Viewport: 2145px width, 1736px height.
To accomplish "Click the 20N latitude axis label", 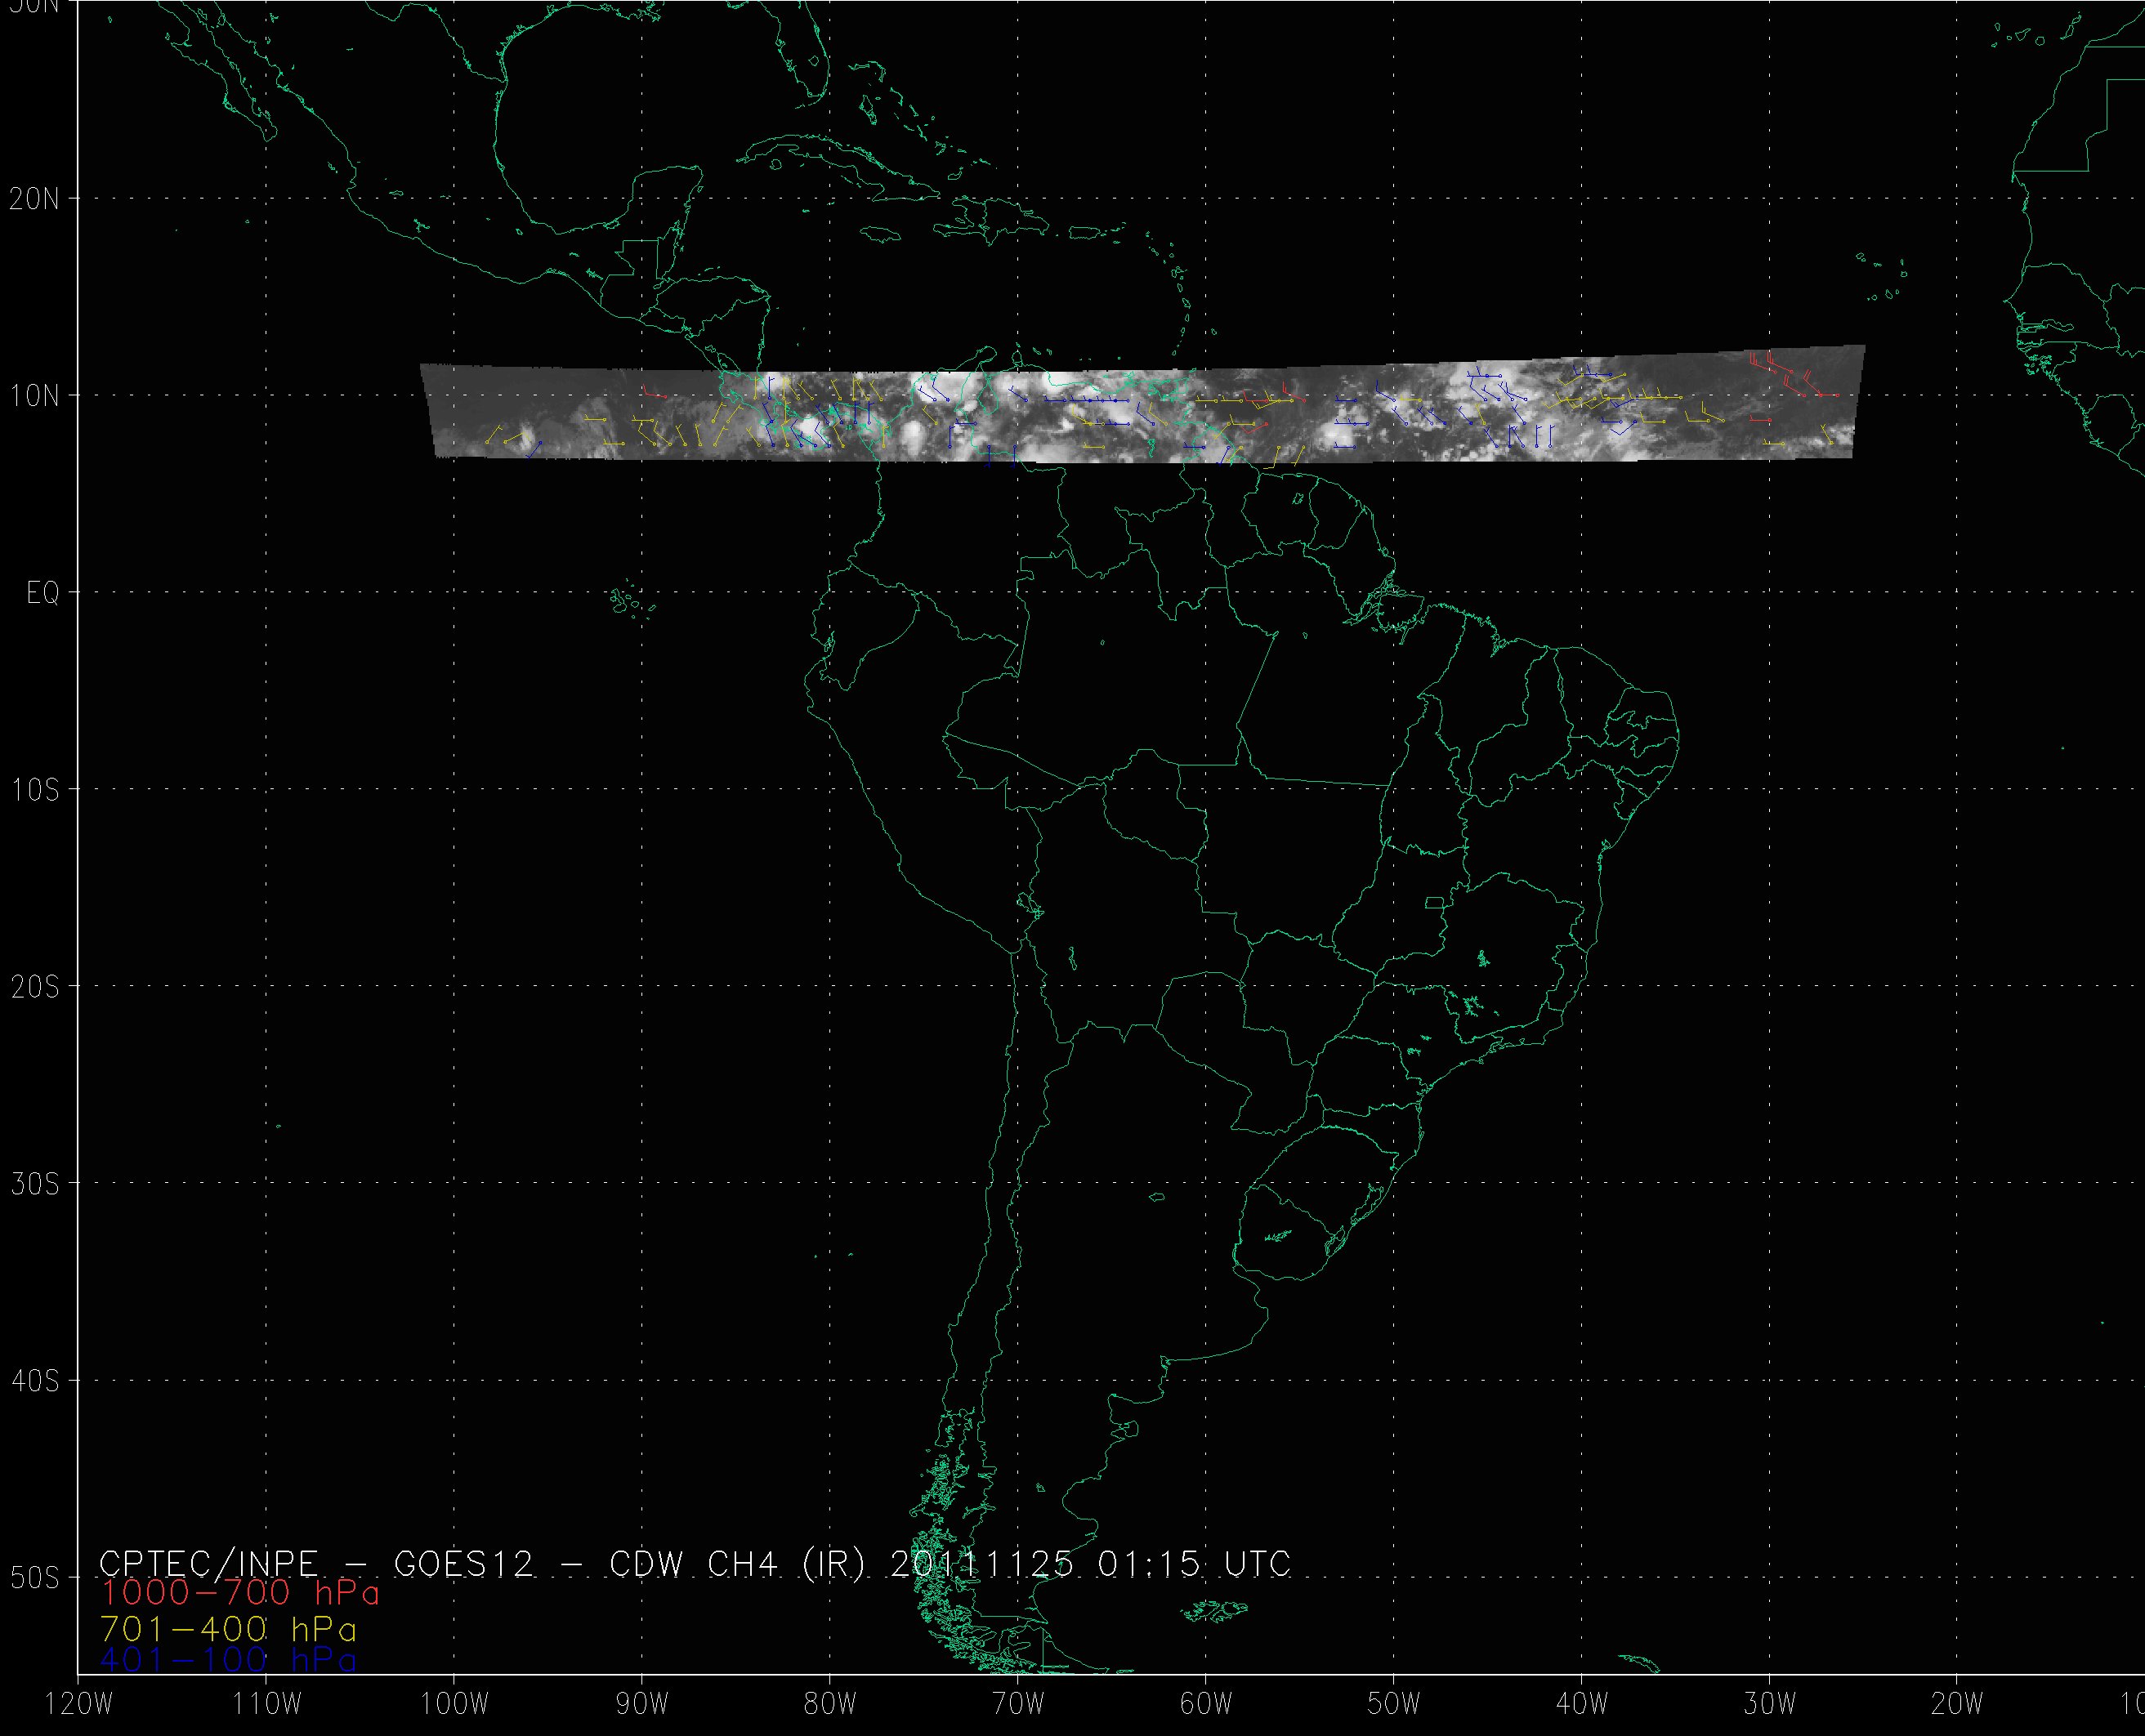I will [x=34, y=199].
